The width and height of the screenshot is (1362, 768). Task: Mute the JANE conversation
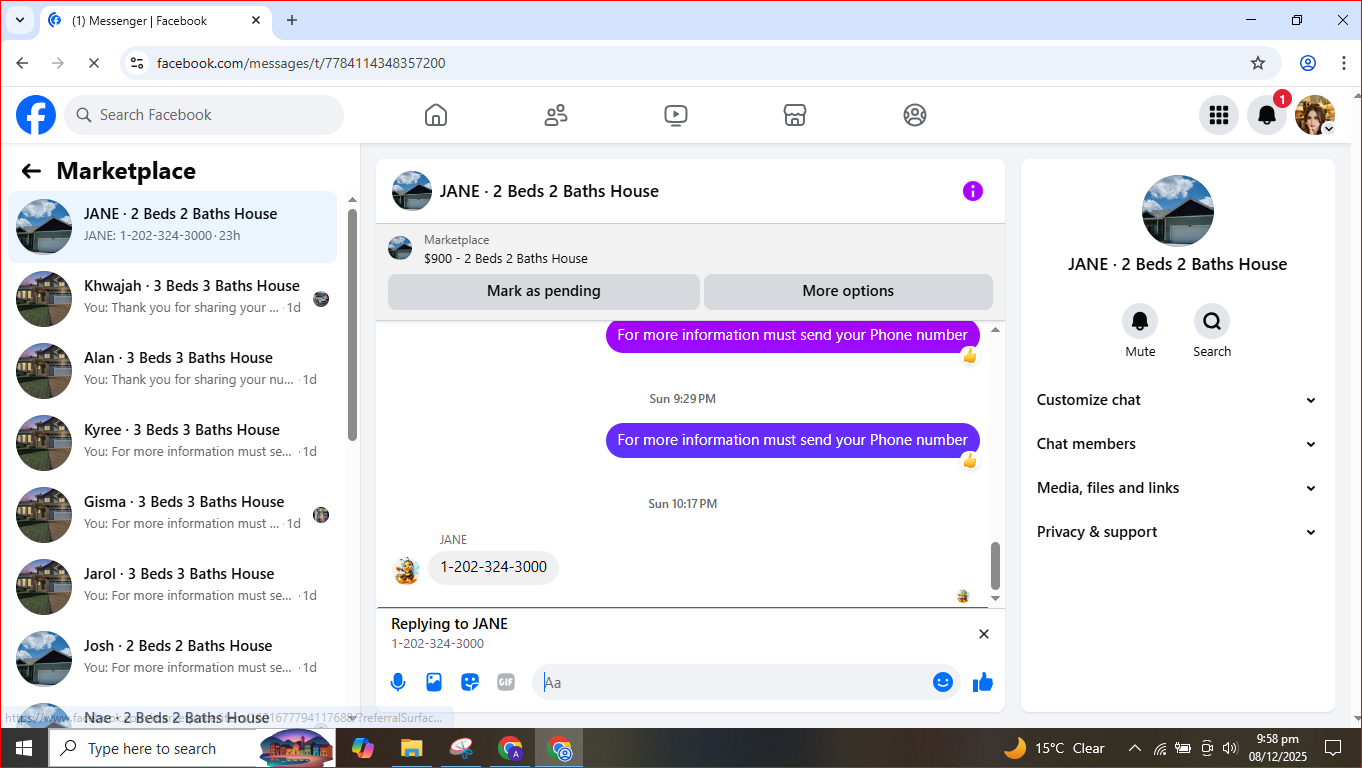(x=1140, y=321)
